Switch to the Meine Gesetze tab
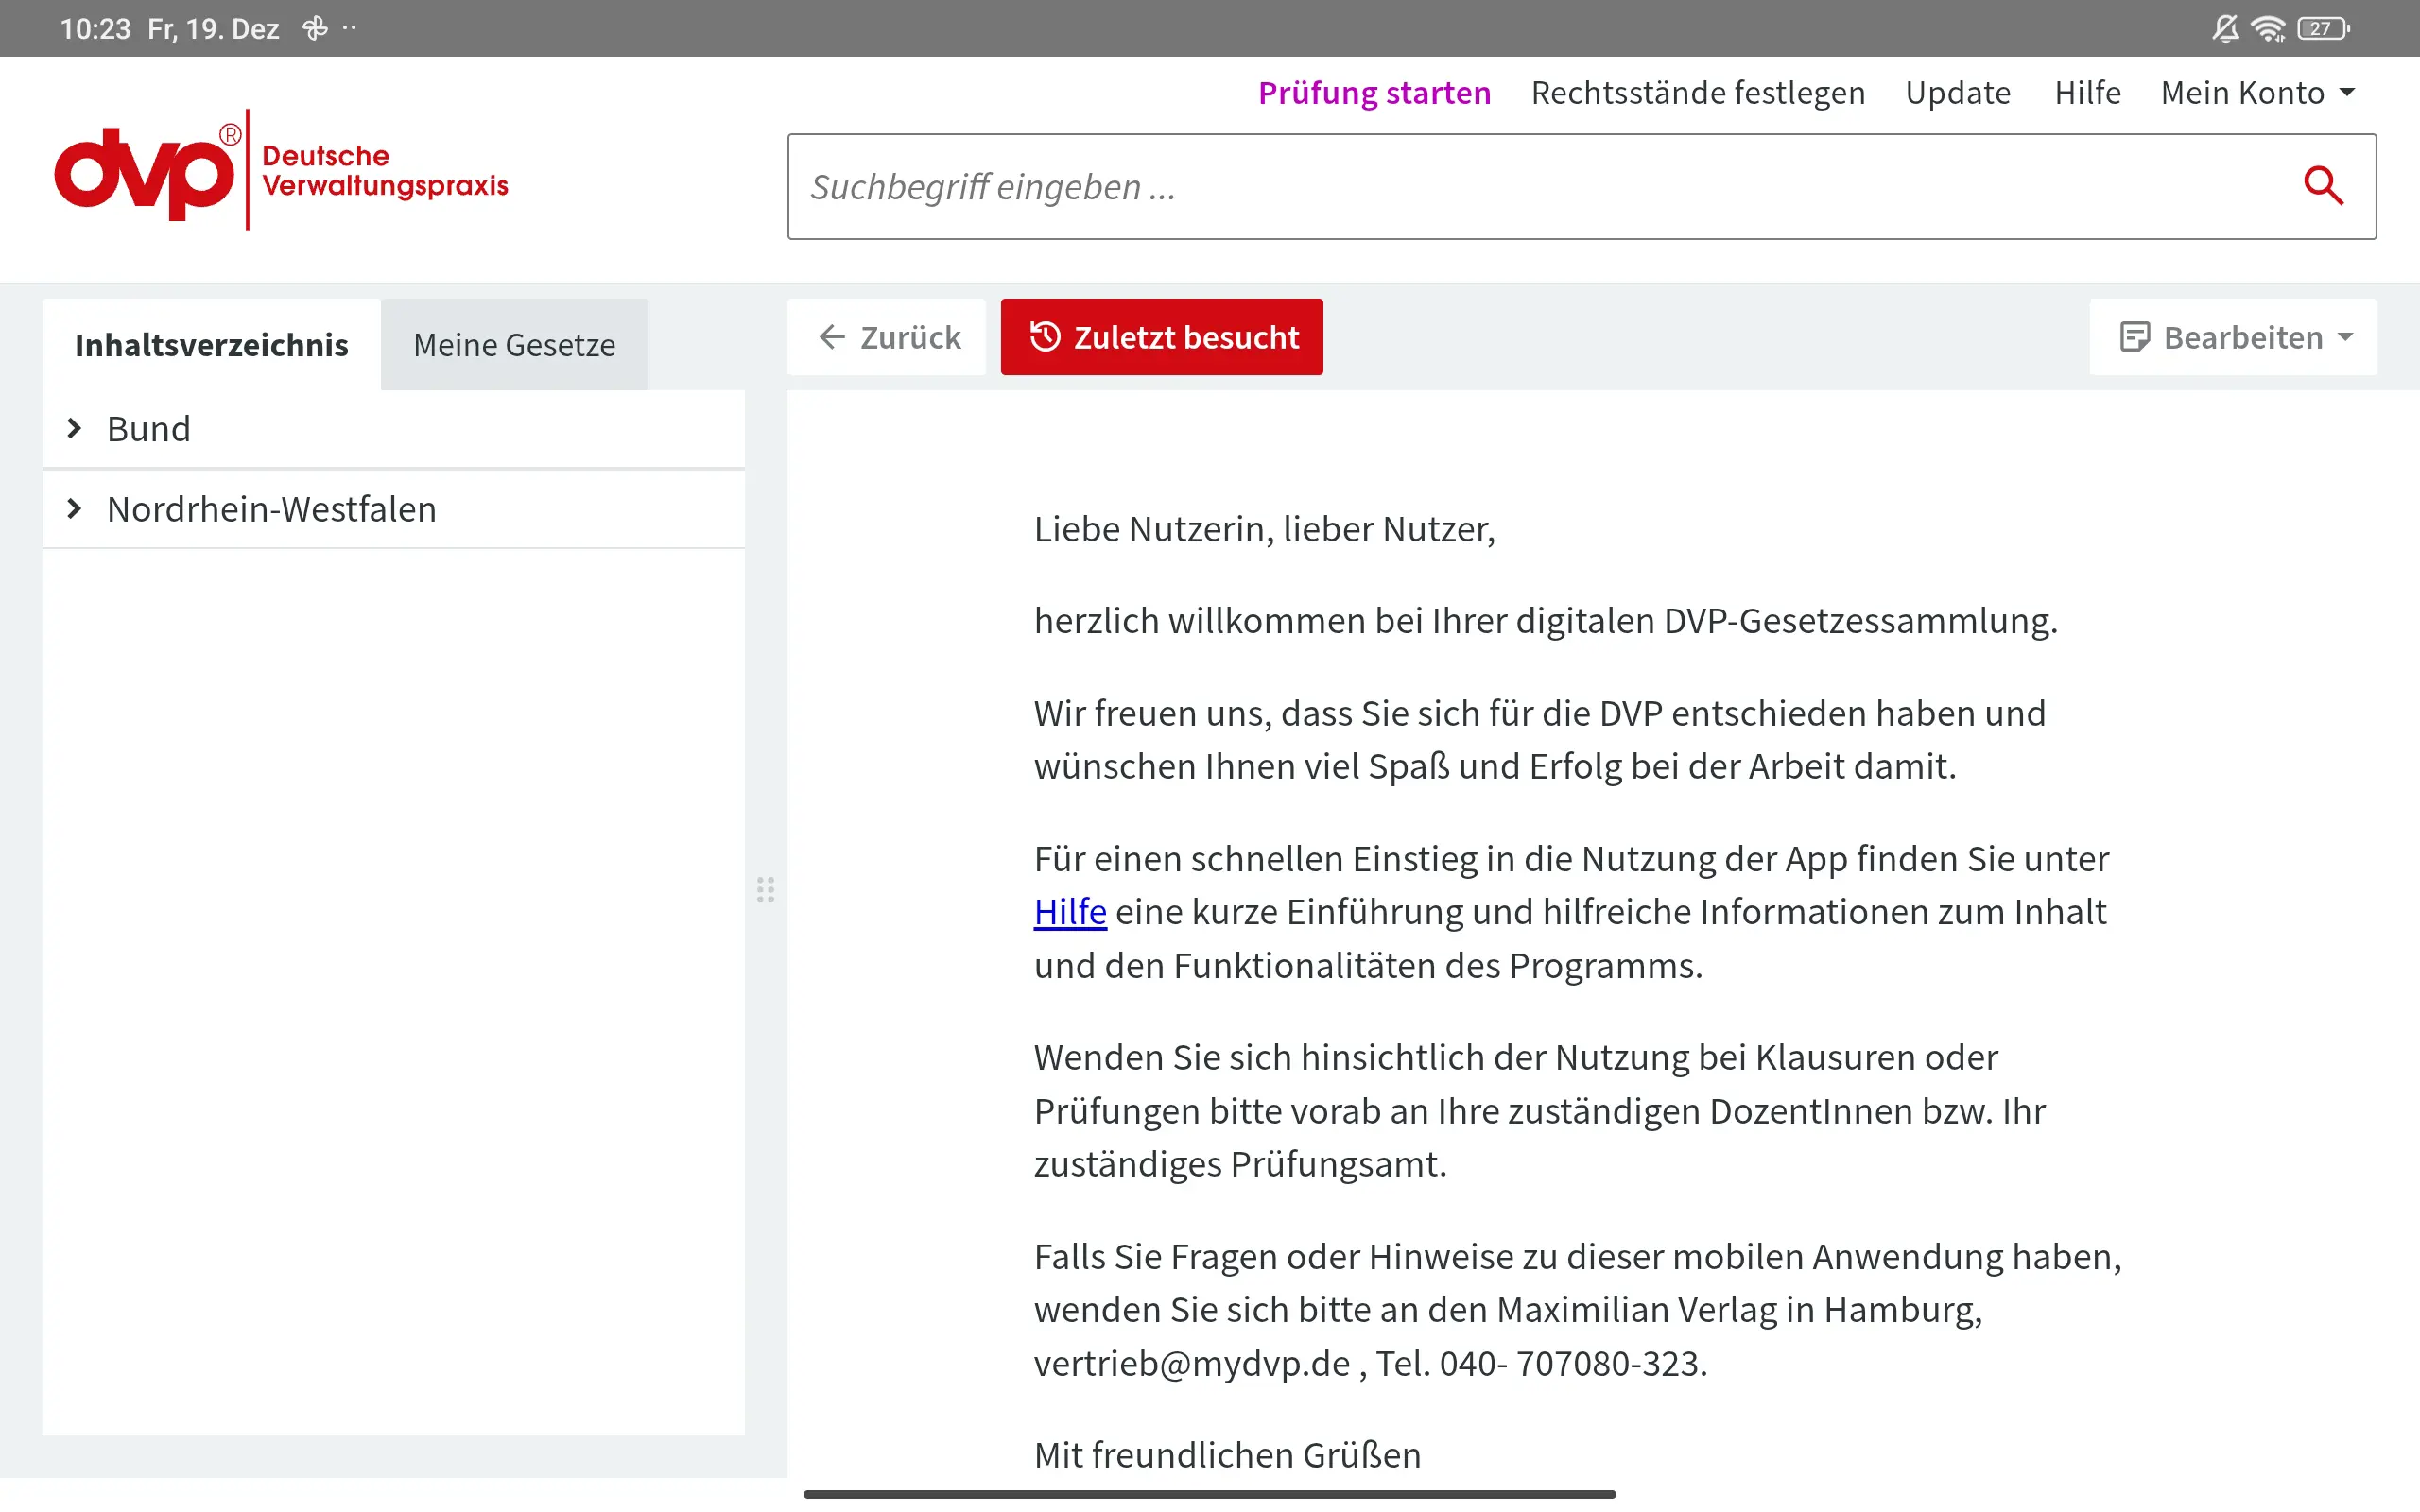 pyautogui.click(x=514, y=345)
